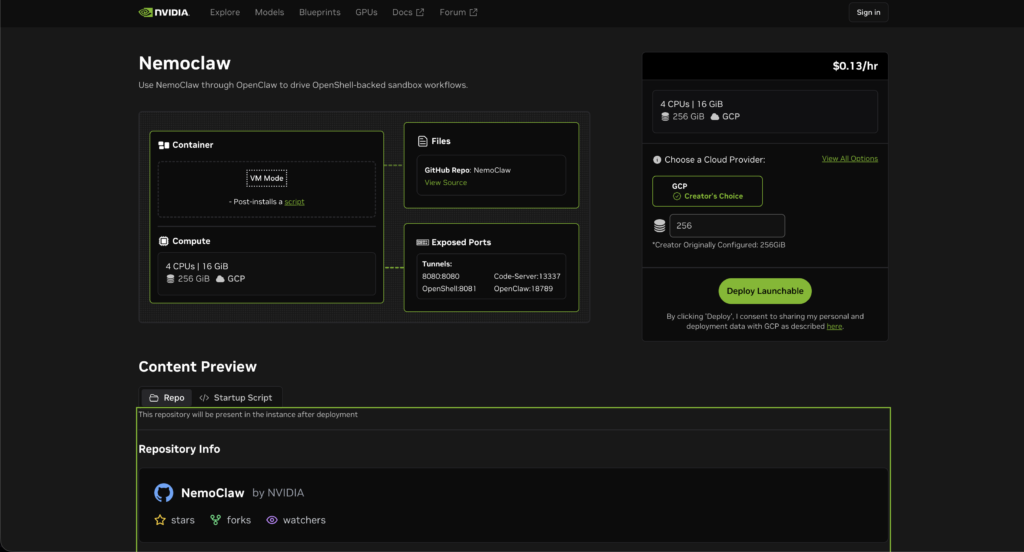Open View All Options link
The height and width of the screenshot is (552, 1024).
pyautogui.click(x=849, y=159)
